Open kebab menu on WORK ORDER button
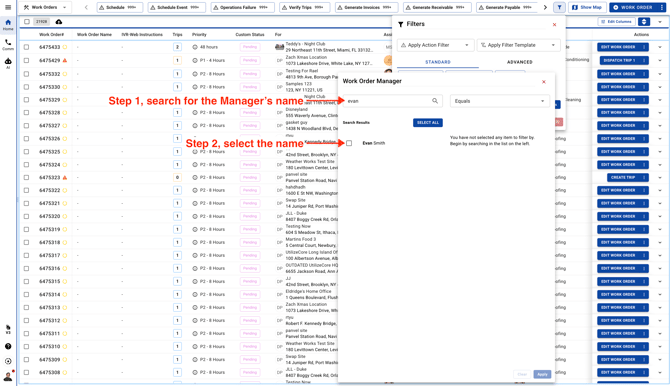 click(x=662, y=7)
